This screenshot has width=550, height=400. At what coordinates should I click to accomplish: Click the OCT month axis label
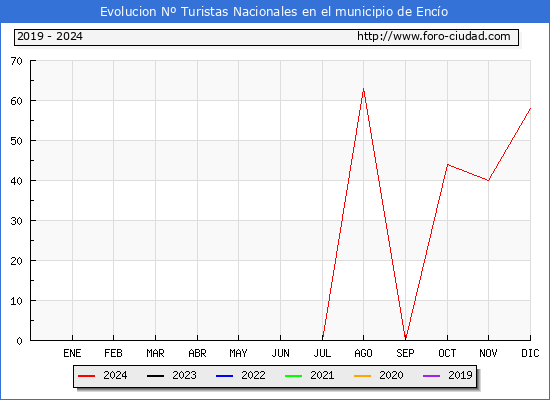click(x=447, y=353)
